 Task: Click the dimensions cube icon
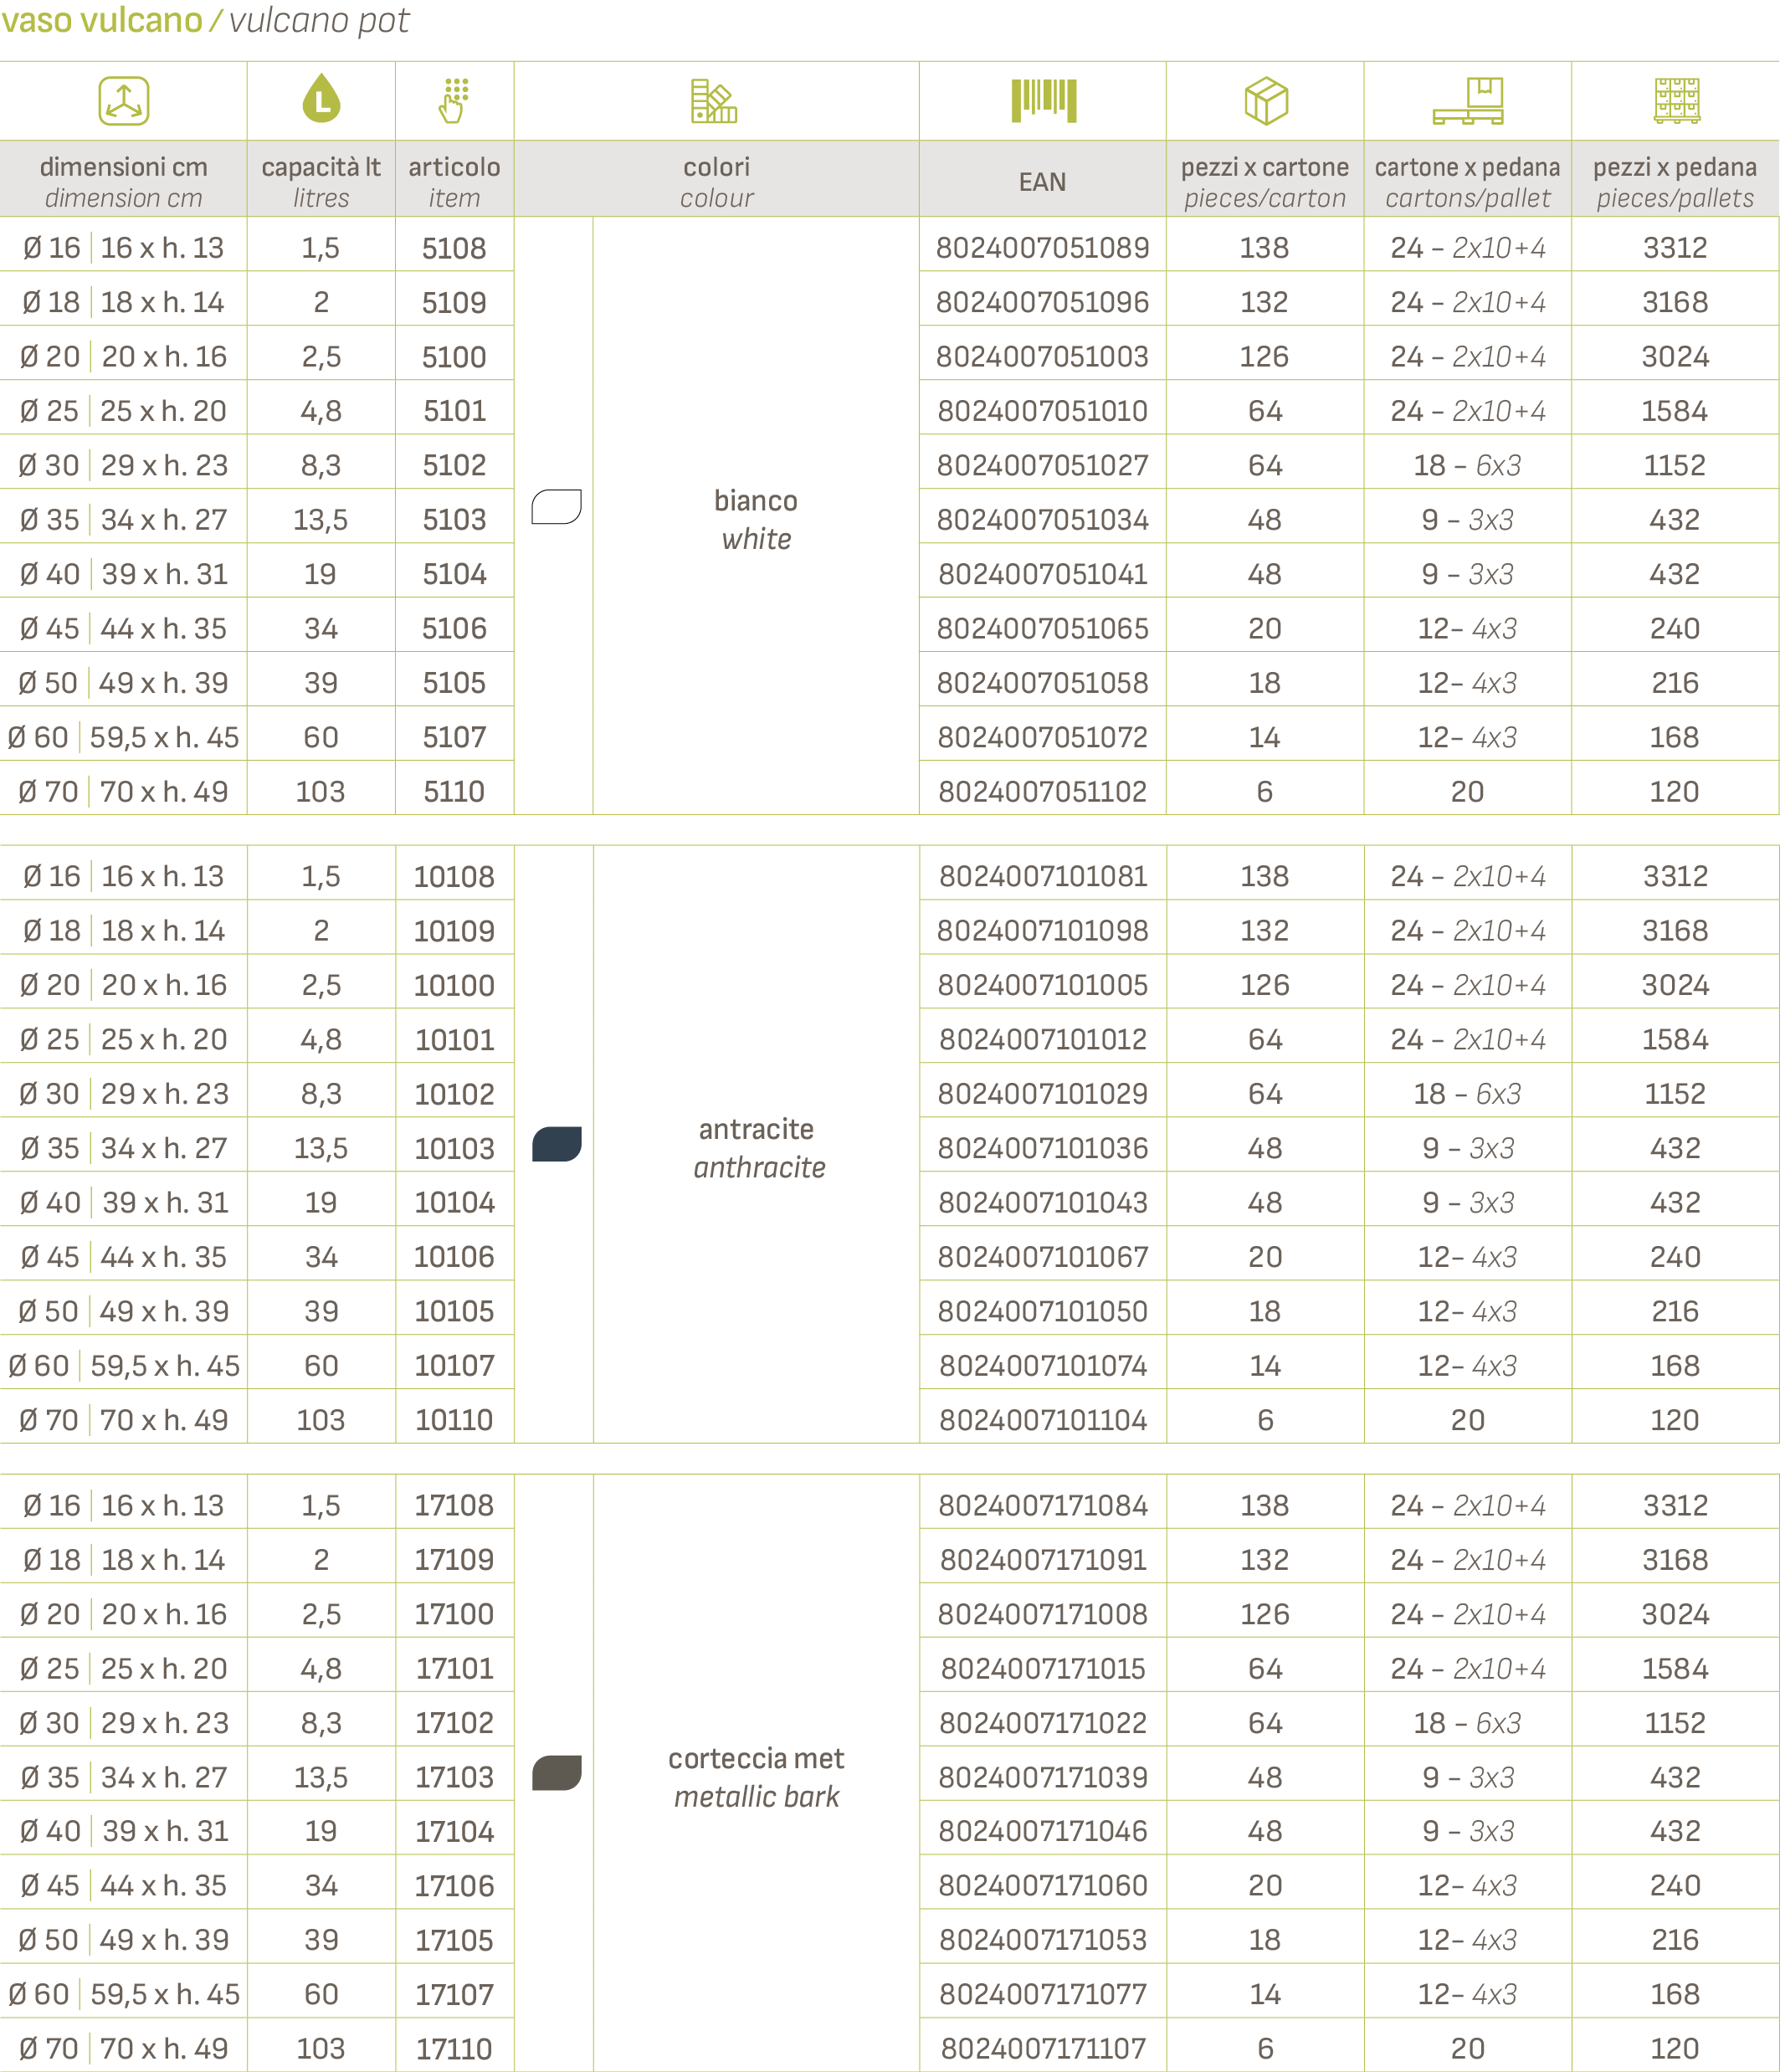124,101
